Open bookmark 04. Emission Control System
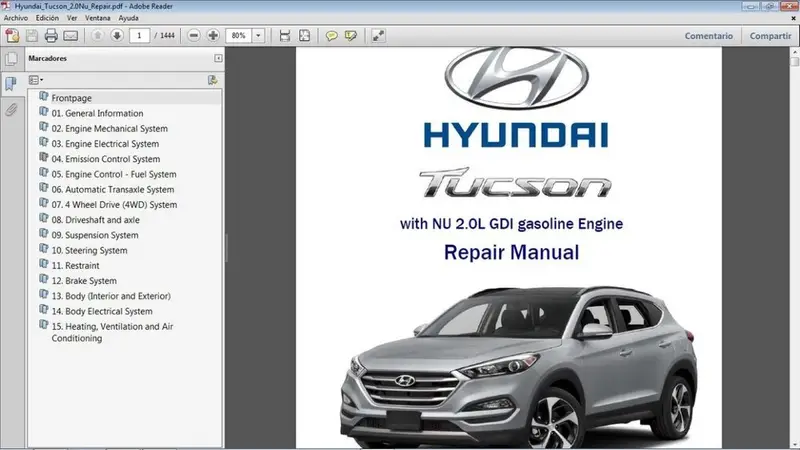This screenshot has height=450, width=800. (106, 159)
